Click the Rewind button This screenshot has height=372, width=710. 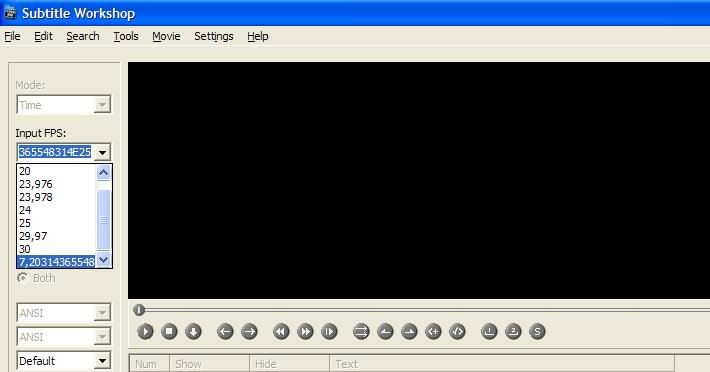click(281, 332)
